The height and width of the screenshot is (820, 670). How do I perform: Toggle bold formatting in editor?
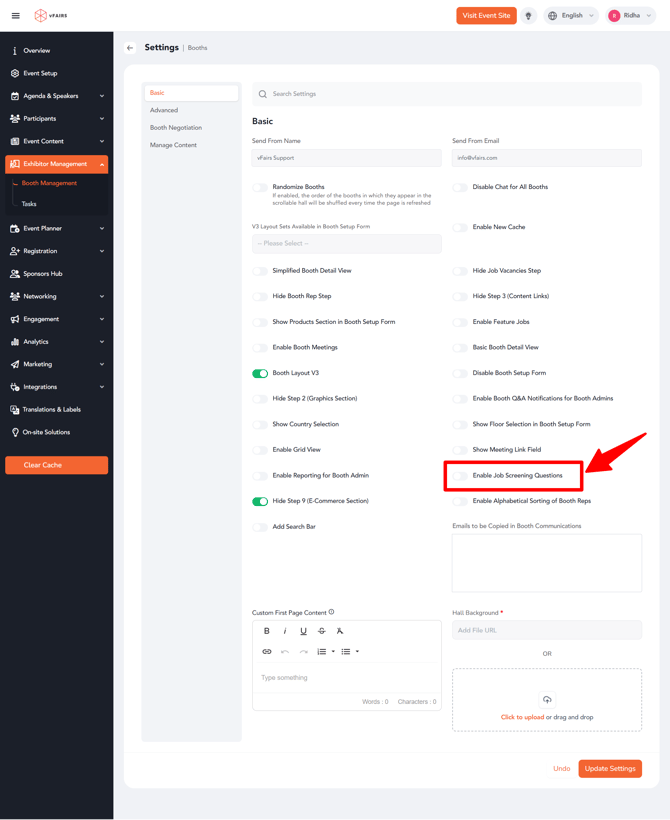tap(267, 631)
